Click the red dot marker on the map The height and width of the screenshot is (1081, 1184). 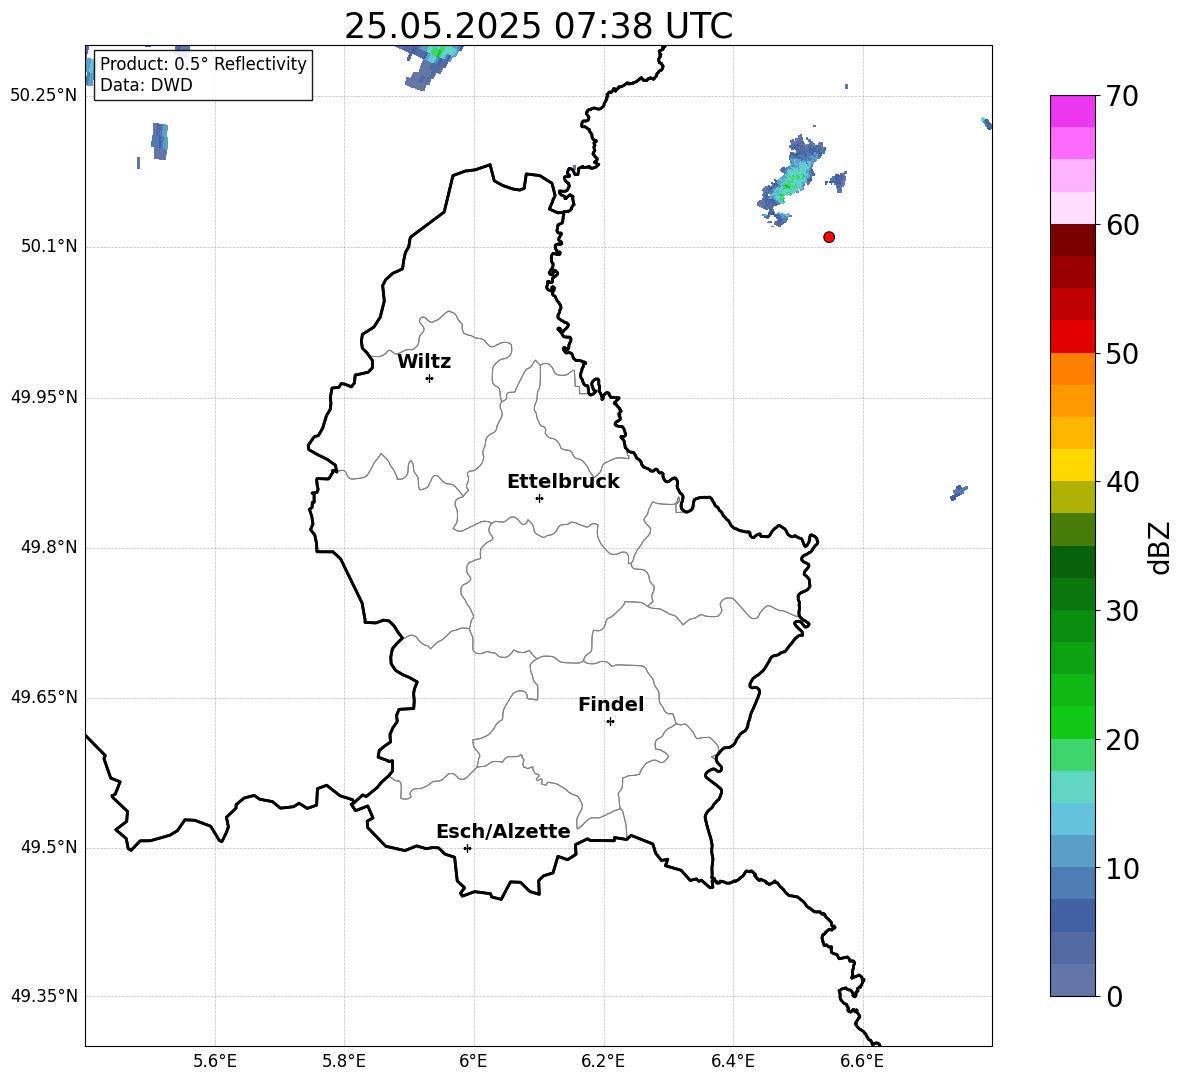(829, 237)
